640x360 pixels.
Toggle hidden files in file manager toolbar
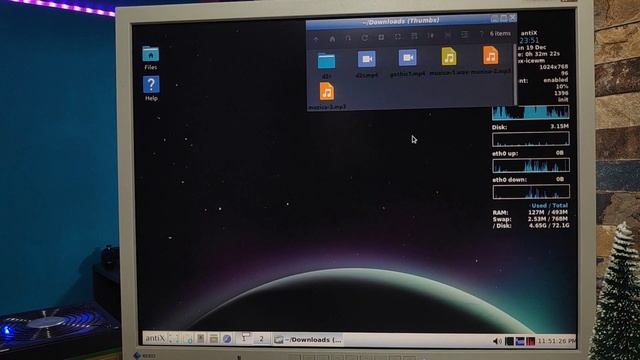point(448,36)
